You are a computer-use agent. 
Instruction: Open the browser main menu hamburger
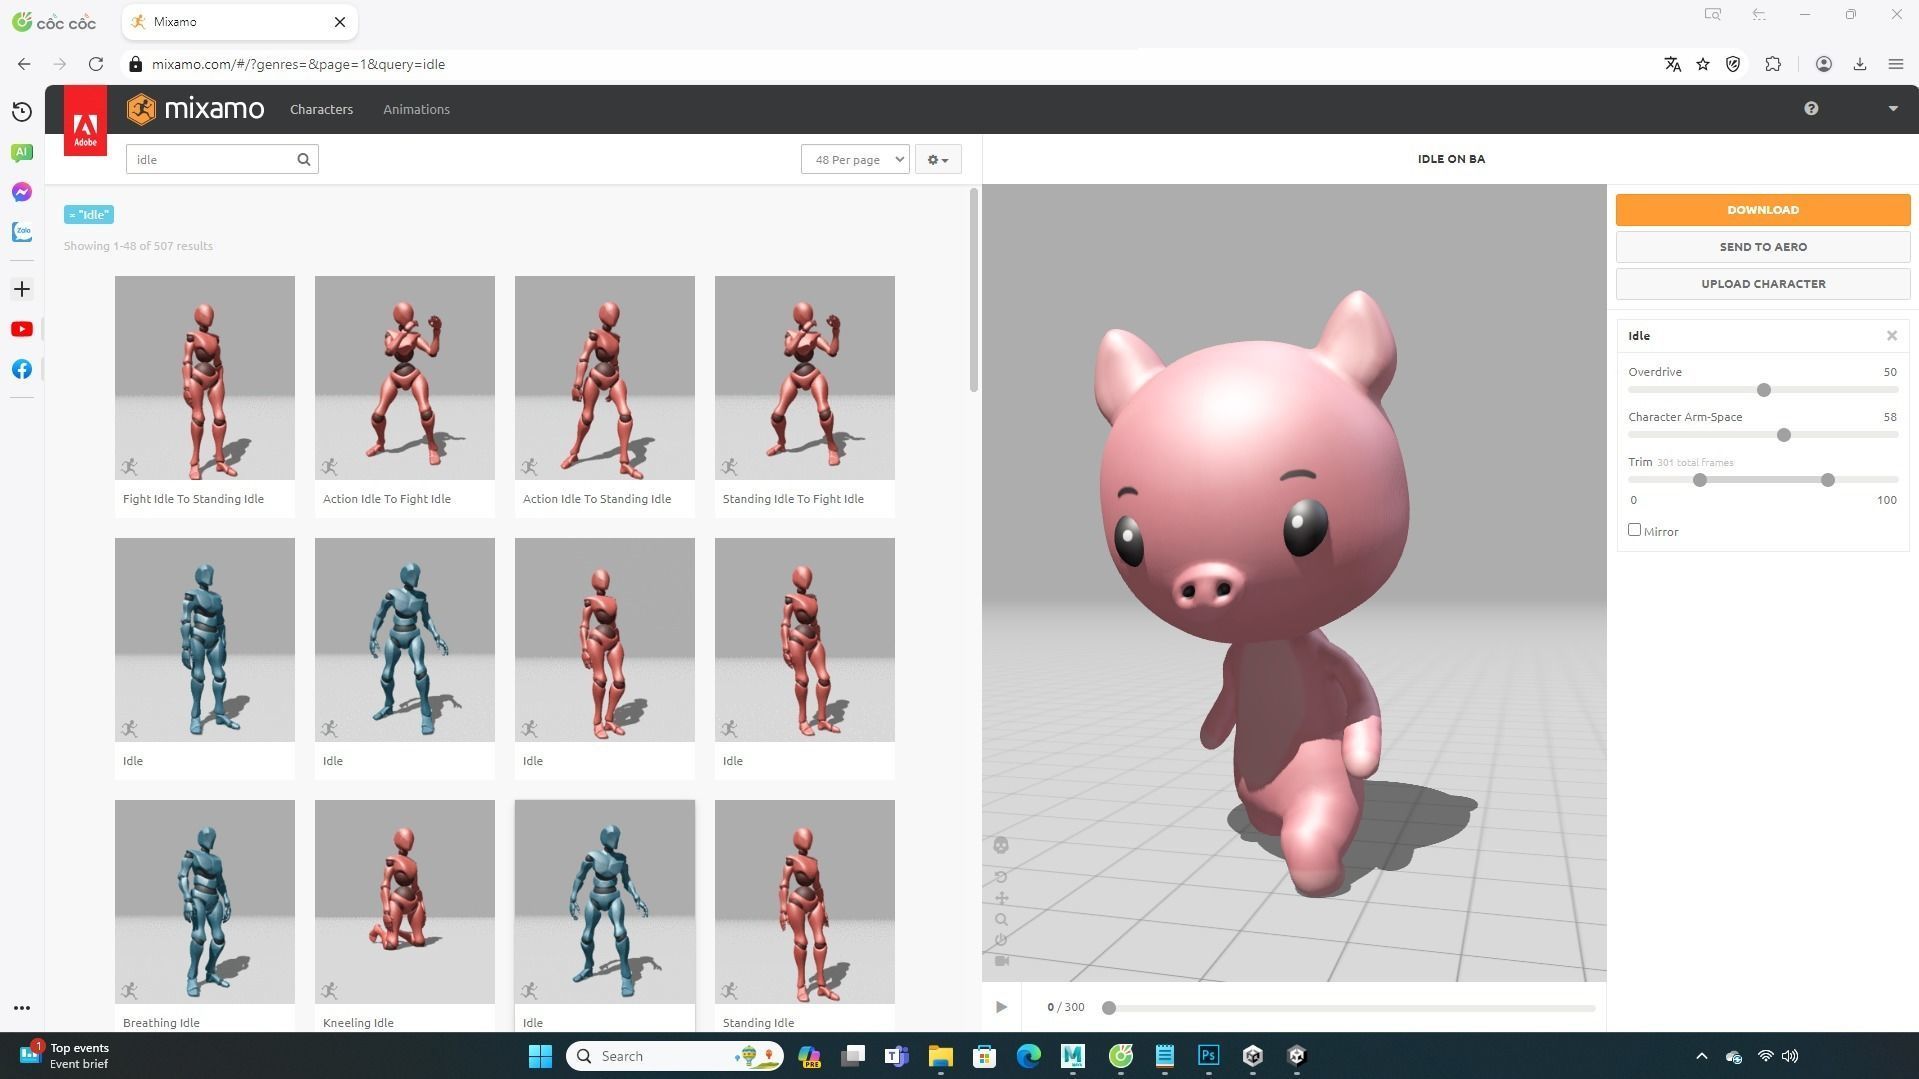click(1896, 64)
